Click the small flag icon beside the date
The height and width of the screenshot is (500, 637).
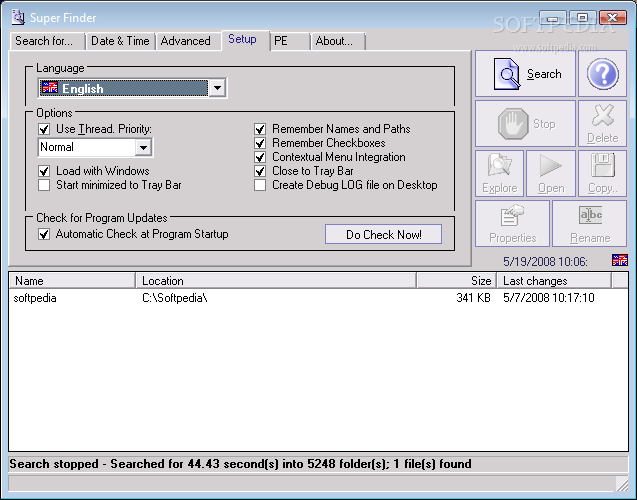pos(620,260)
